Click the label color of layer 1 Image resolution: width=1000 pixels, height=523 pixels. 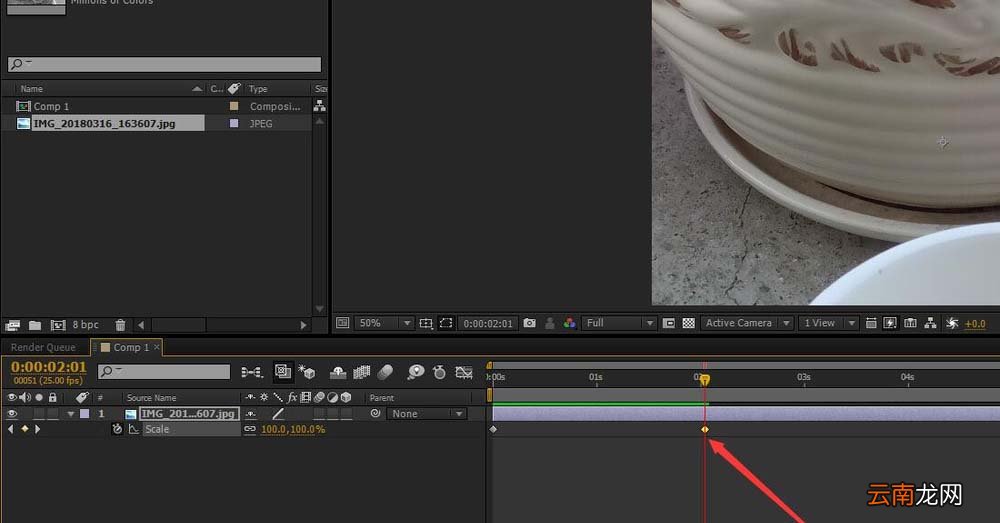click(84, 413)
